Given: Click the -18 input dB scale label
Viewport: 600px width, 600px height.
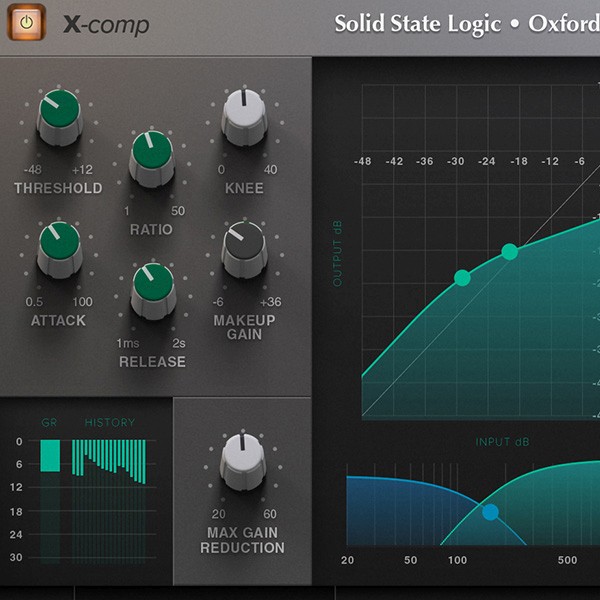Looking at the screenshot, I should point(519,161).
